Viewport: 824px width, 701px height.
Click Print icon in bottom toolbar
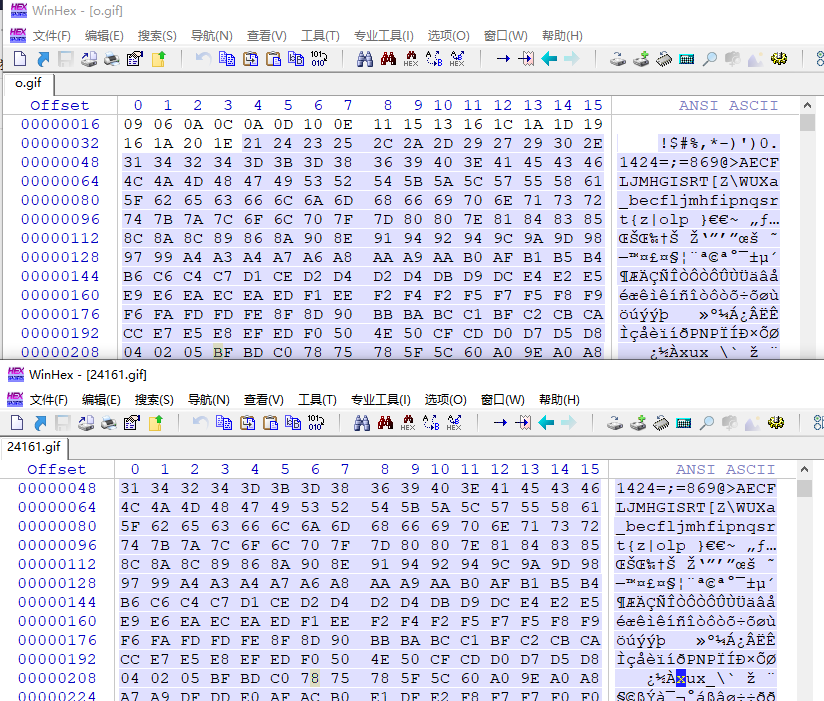click(109, 422)
